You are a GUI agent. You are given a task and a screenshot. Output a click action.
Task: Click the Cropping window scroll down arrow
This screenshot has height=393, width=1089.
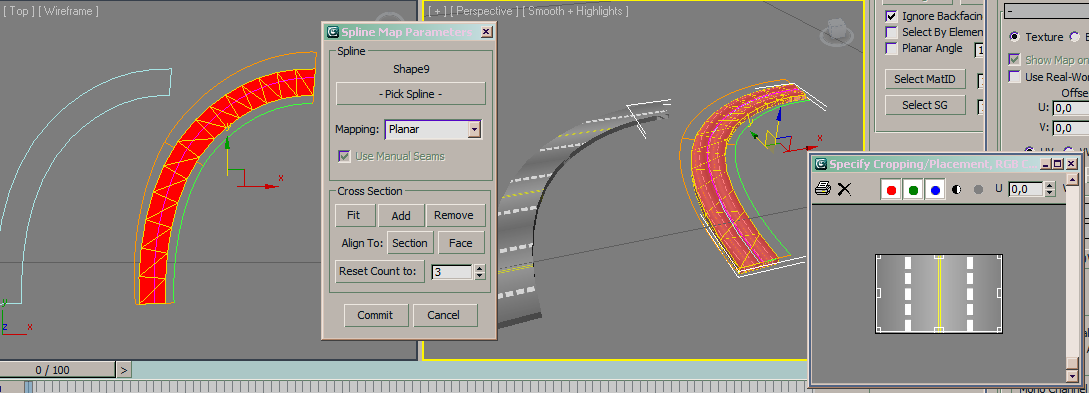point(1072,376)
